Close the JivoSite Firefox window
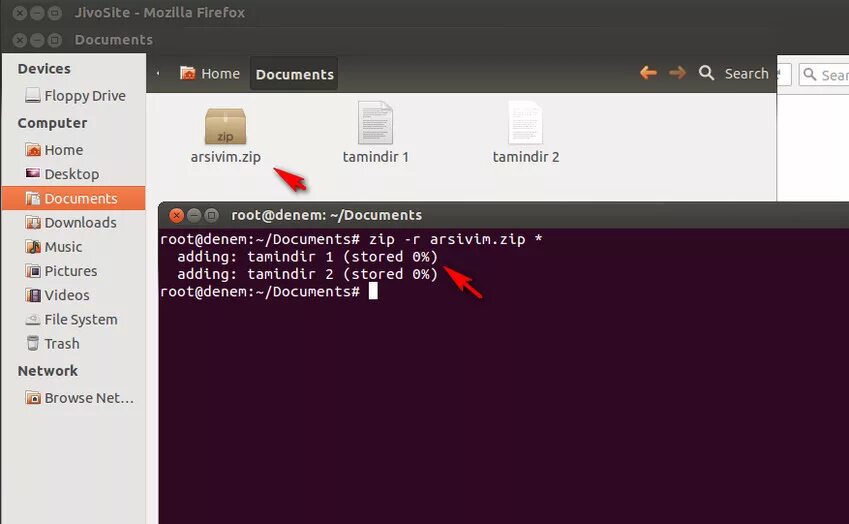849x524 pixels. click(19, 13)
